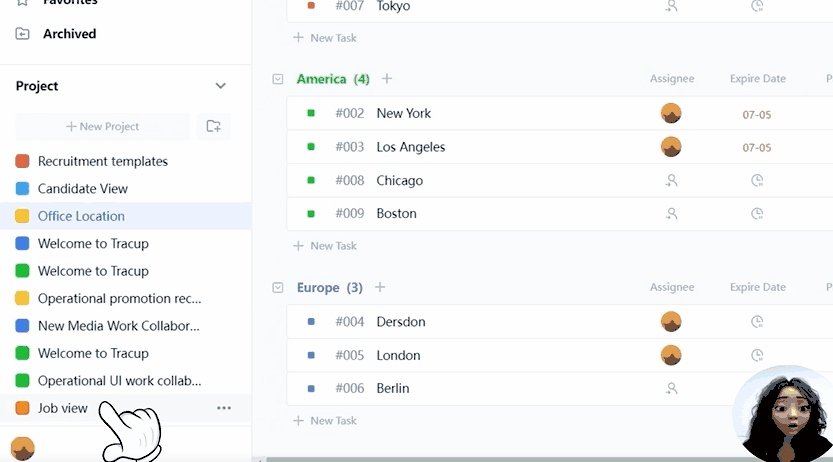833x462 pixels.
Task: Select the Candidate View project
Action: [82, 189]
